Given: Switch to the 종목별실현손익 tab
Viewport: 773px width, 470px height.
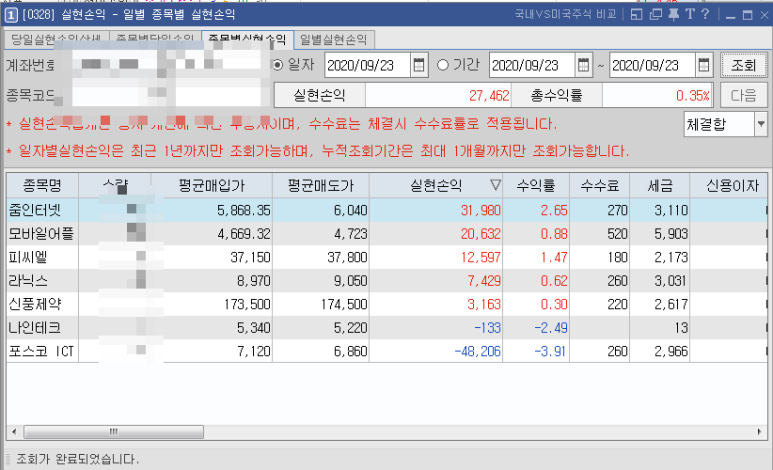Looking at the screenshot, I should coord(247,39).
